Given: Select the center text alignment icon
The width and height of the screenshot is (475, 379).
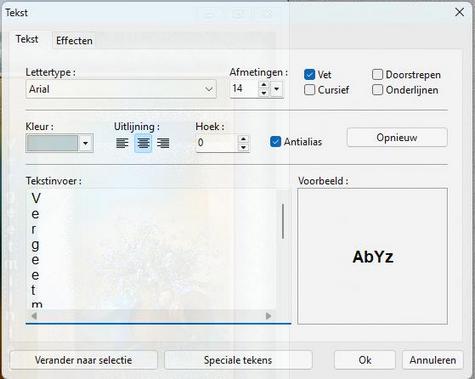Looking at the screenshot, I should [143, 143].
